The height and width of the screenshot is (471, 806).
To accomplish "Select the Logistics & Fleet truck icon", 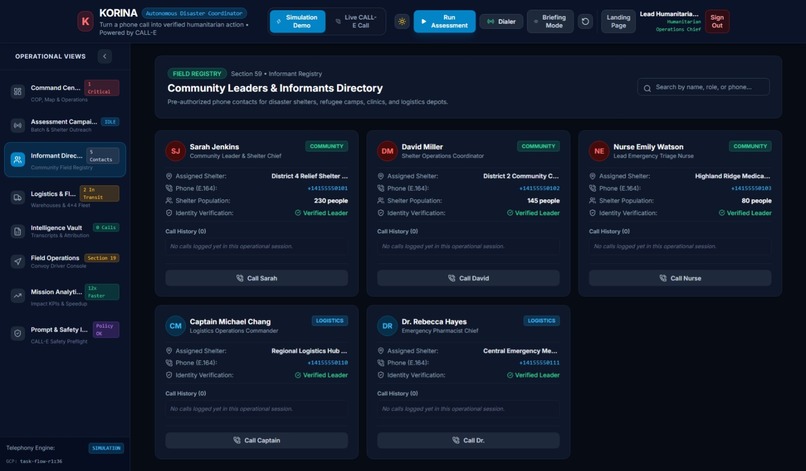I will [x=18, y=197].
